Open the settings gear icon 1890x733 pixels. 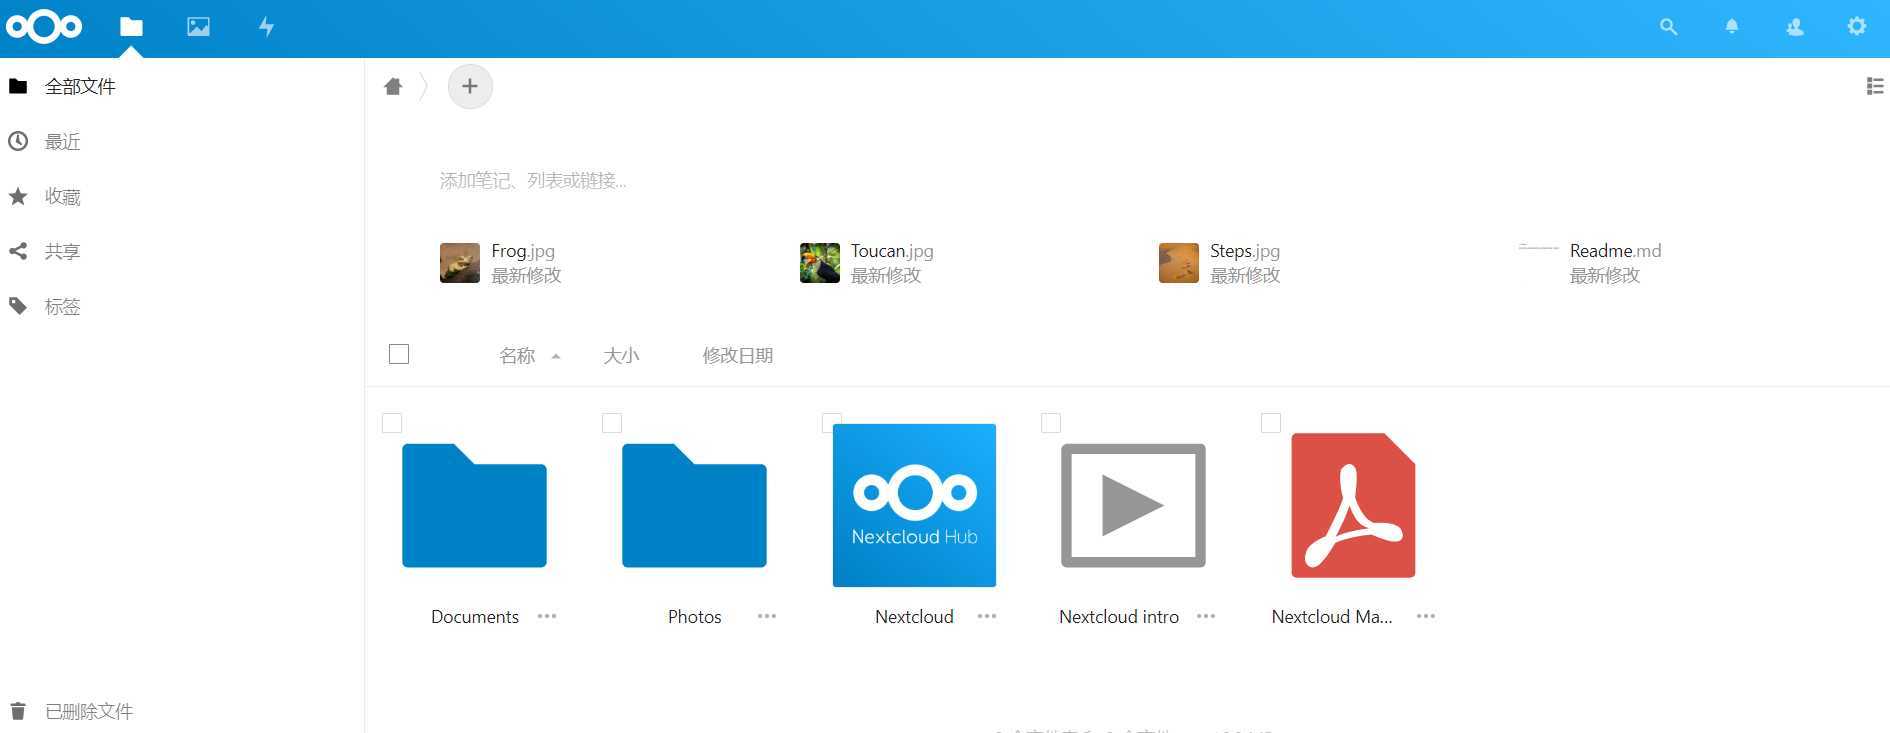(x=1857, y=27)
